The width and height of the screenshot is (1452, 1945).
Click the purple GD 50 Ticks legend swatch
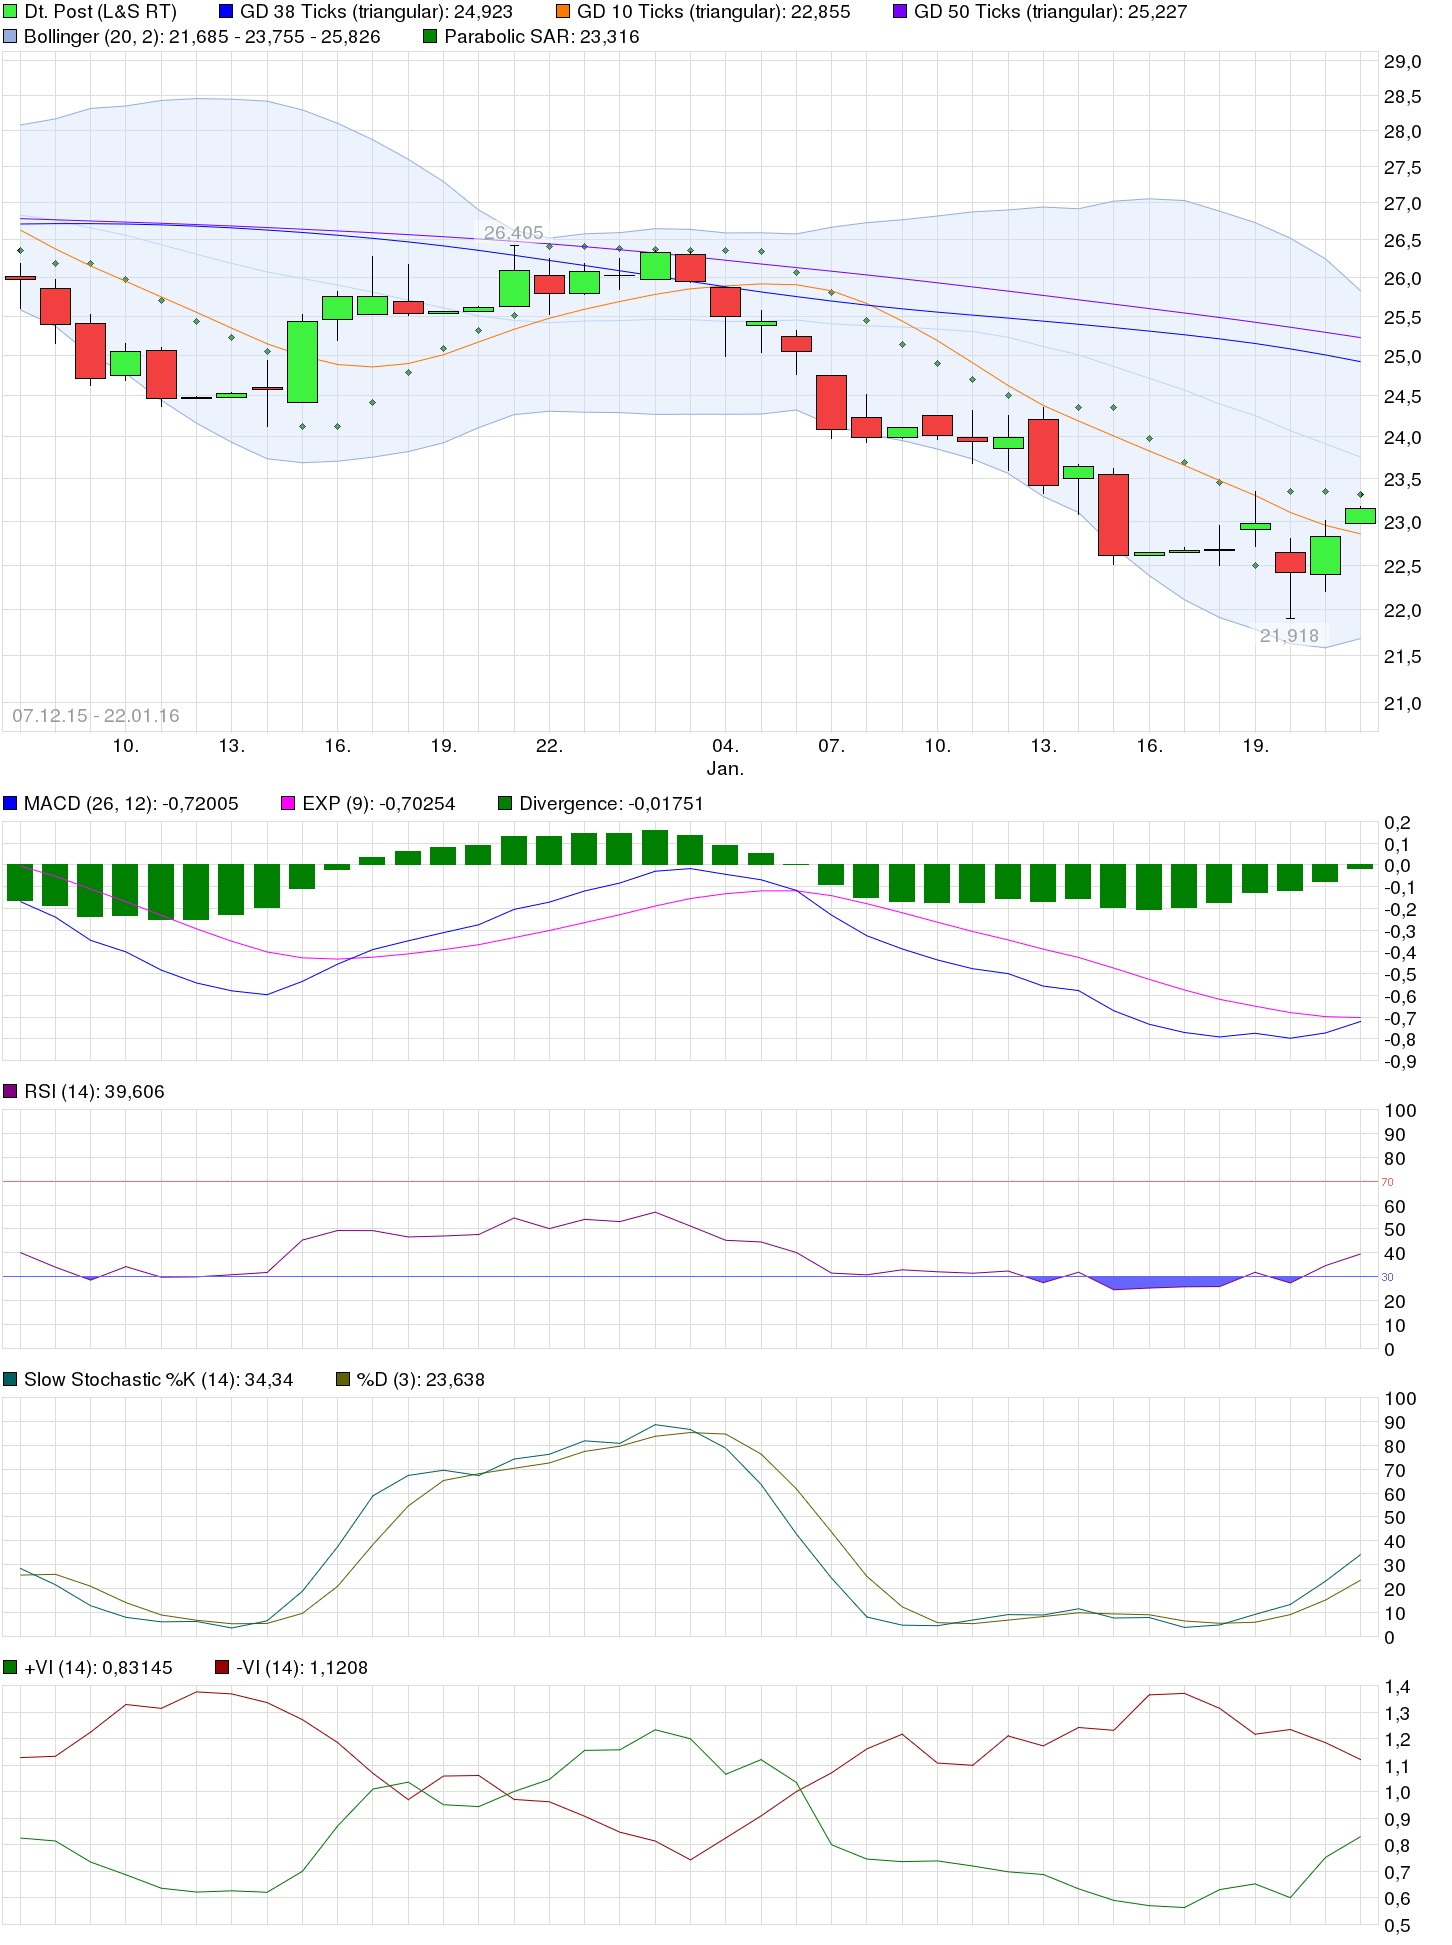coord(900,12)
